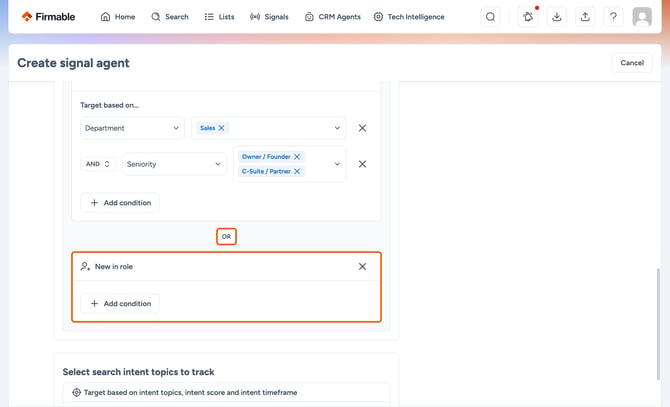
Task: Click the upload icon in header
Action: (585, 17)
